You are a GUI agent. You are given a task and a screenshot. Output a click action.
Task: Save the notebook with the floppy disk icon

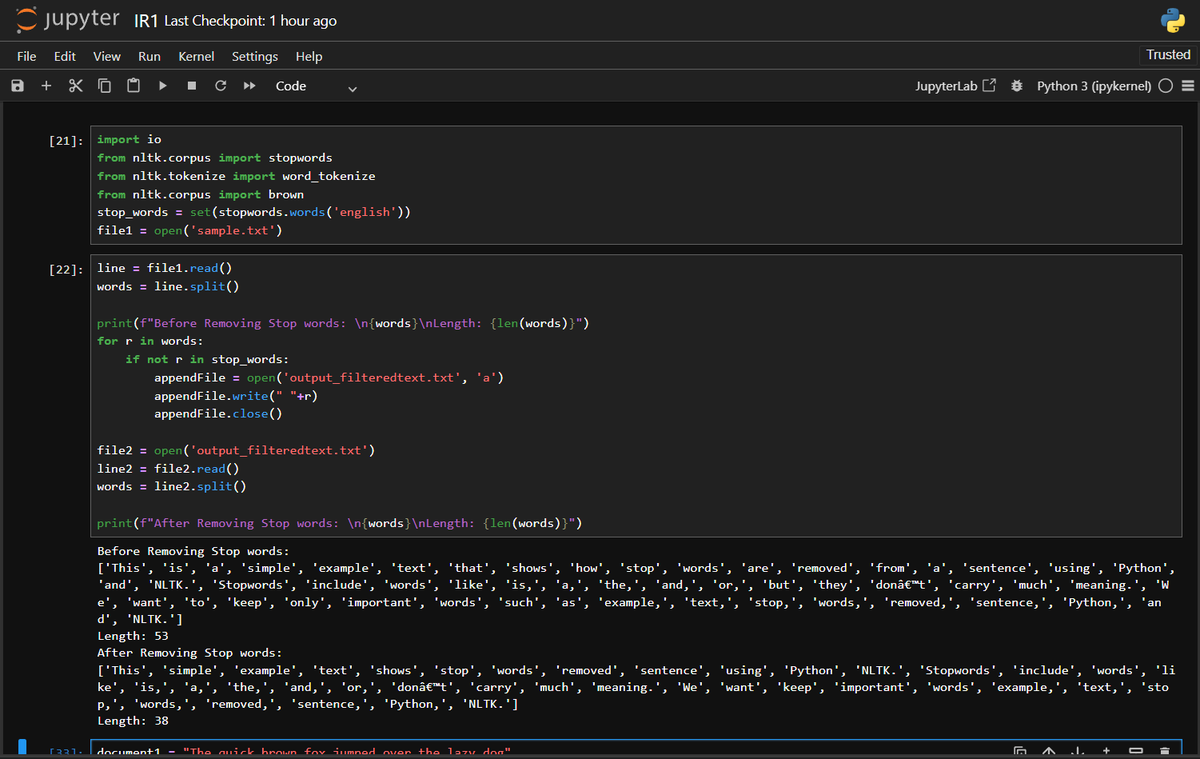tap(17, 86)
